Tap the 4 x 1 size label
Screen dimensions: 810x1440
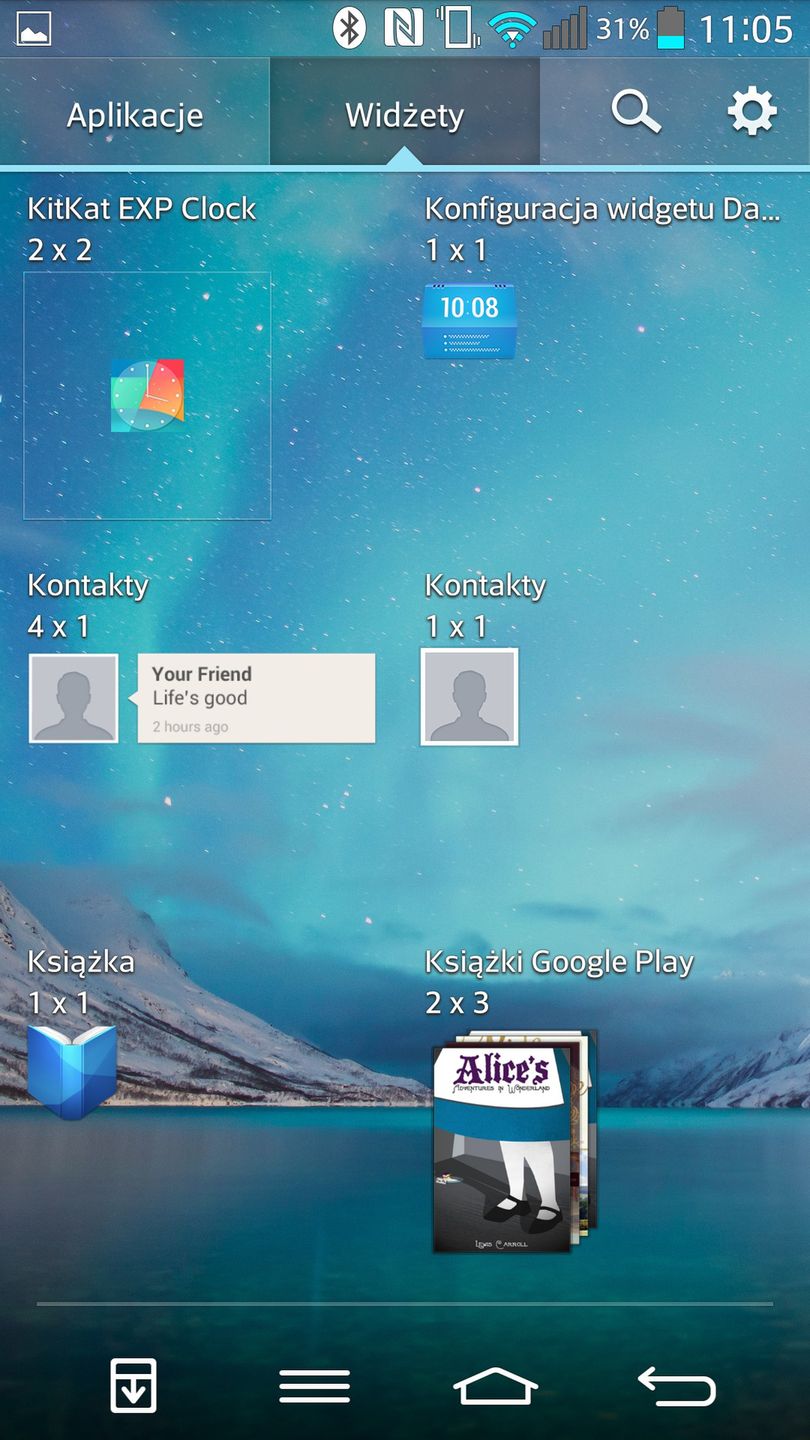pyautogui.click(x=59, y=627)
